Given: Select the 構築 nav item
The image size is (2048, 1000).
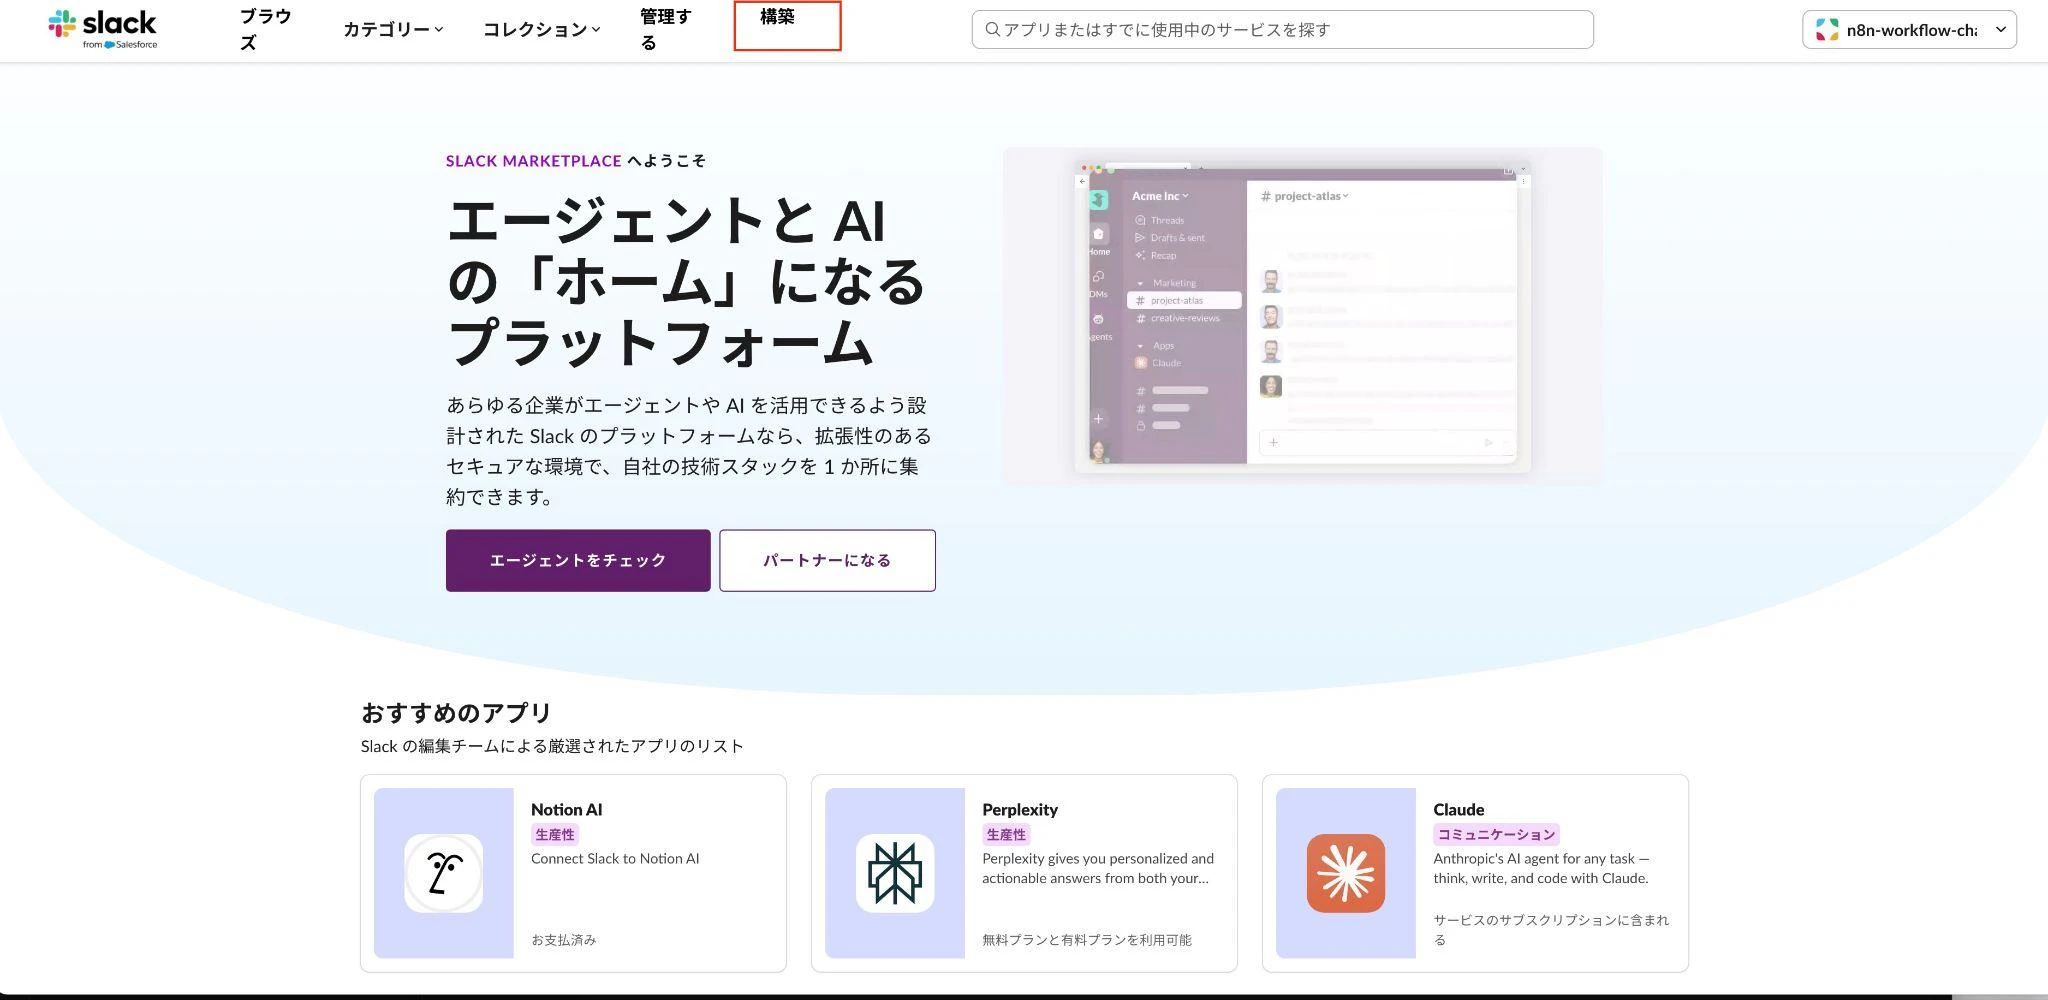Looking at the screenshot, I should click(778, 18).
